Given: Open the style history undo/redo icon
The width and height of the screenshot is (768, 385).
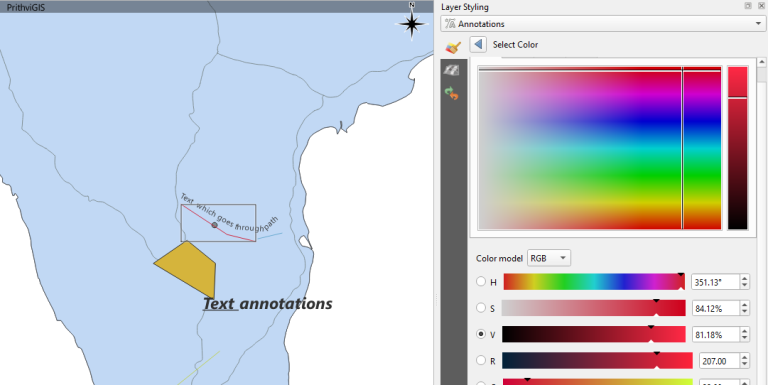Looking at the screenshot, I should point(452,93).
